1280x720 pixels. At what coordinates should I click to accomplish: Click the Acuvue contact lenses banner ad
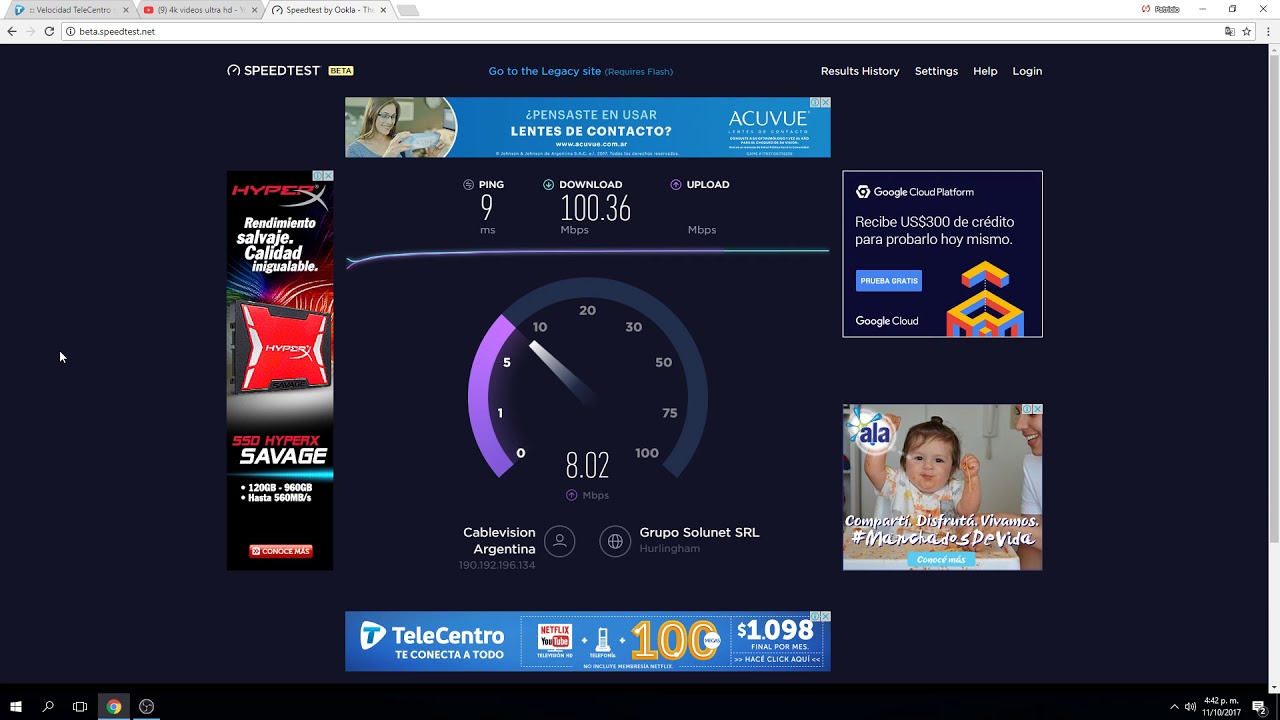click(588, 127)
